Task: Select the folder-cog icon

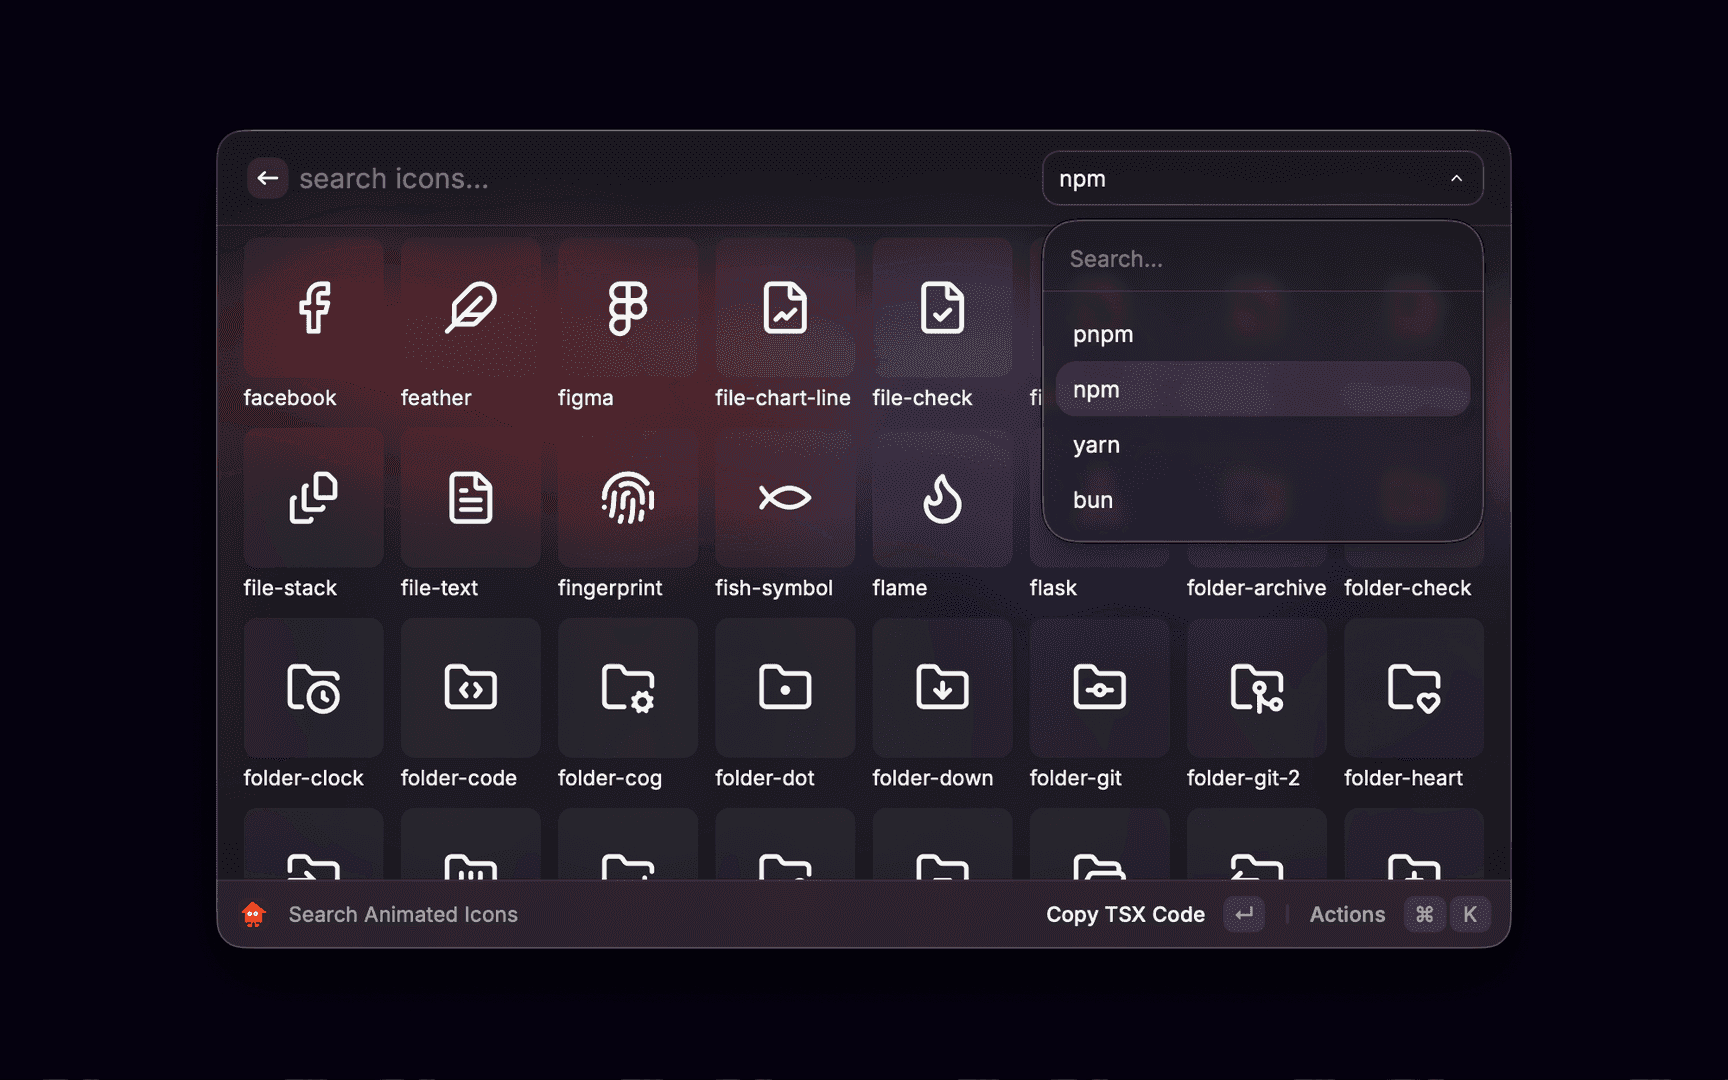Action: pyautogui.click(x=628, y=688)
